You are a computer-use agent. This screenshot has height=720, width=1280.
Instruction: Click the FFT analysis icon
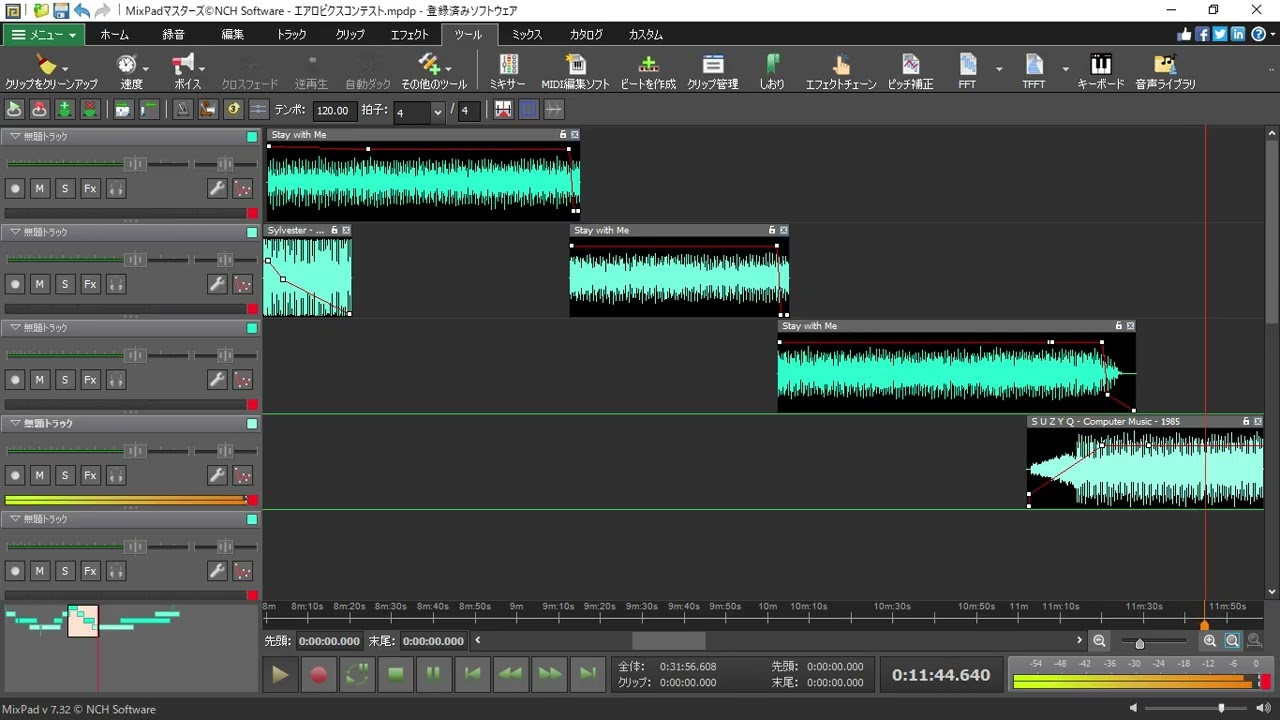[967, 65]
